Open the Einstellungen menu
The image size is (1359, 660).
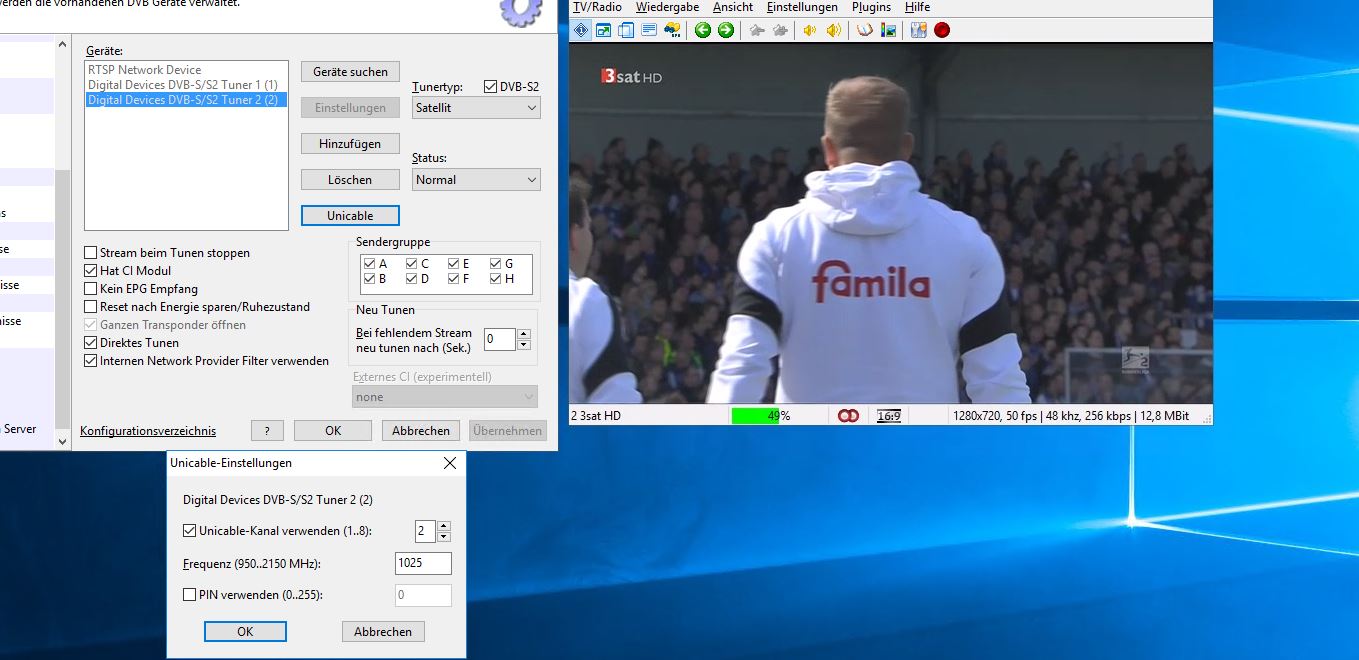tap(802, 7)
